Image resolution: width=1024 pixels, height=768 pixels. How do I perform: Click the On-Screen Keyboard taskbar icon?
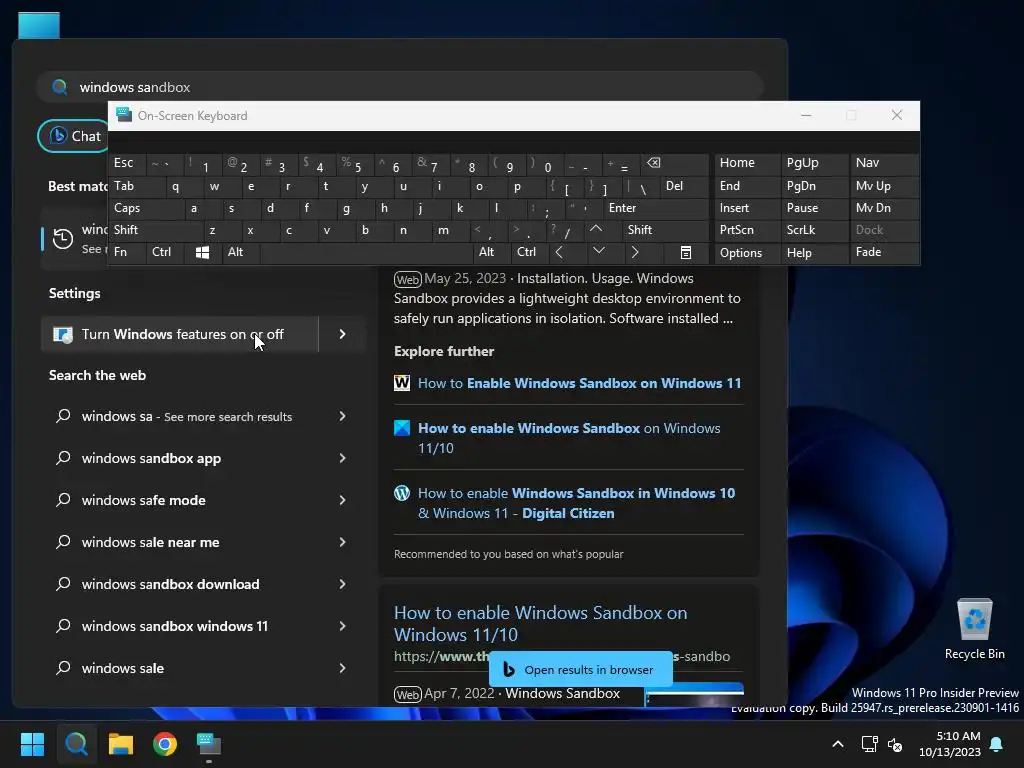(x=209, y=744)
